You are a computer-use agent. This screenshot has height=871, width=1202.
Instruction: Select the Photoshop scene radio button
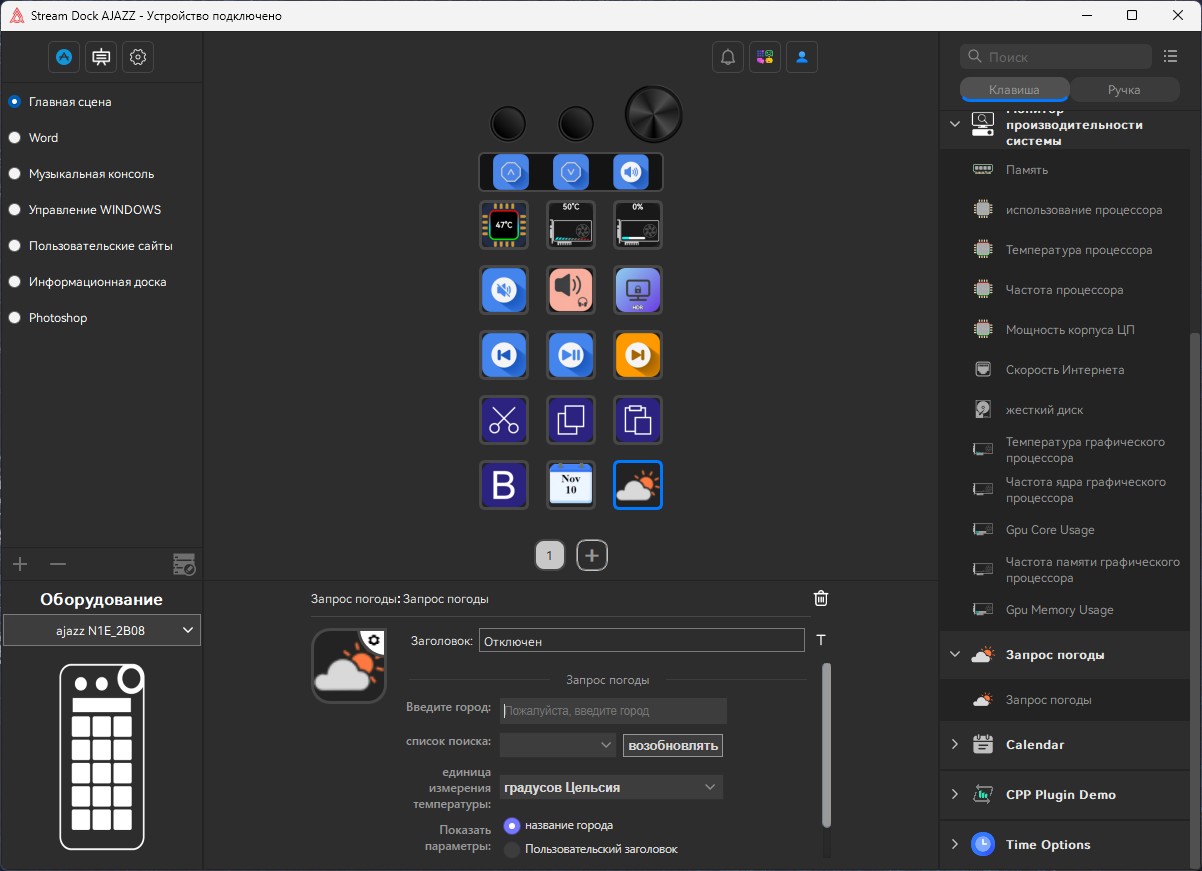(x=15, y=318)
